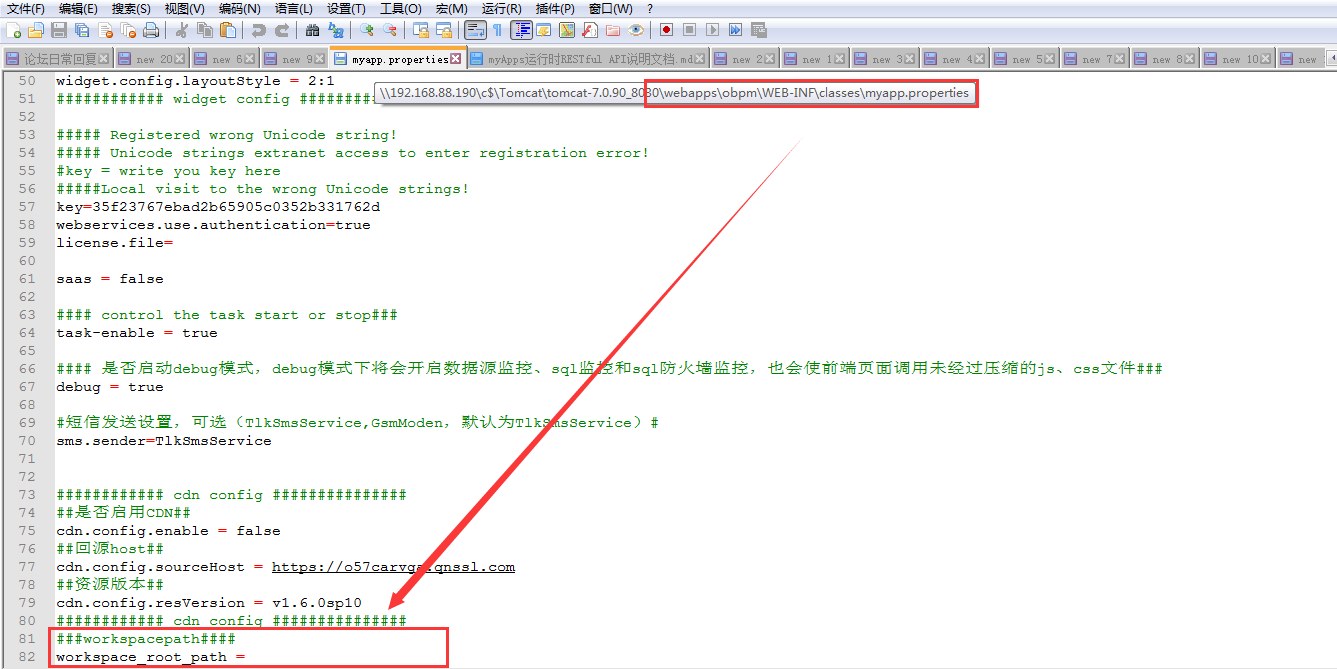Open the cdn.config.sourceHost URL link
The height and width of the screenshot is (669, 1337).
pos(393,567)
